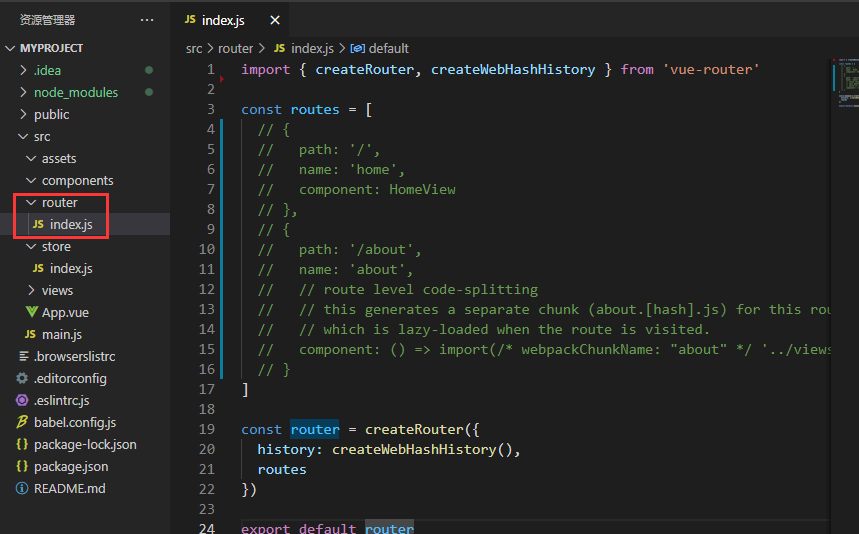This screenshot has height=534, width=859.
Task: Close the index.js editor tab
Action: [275, 20]
